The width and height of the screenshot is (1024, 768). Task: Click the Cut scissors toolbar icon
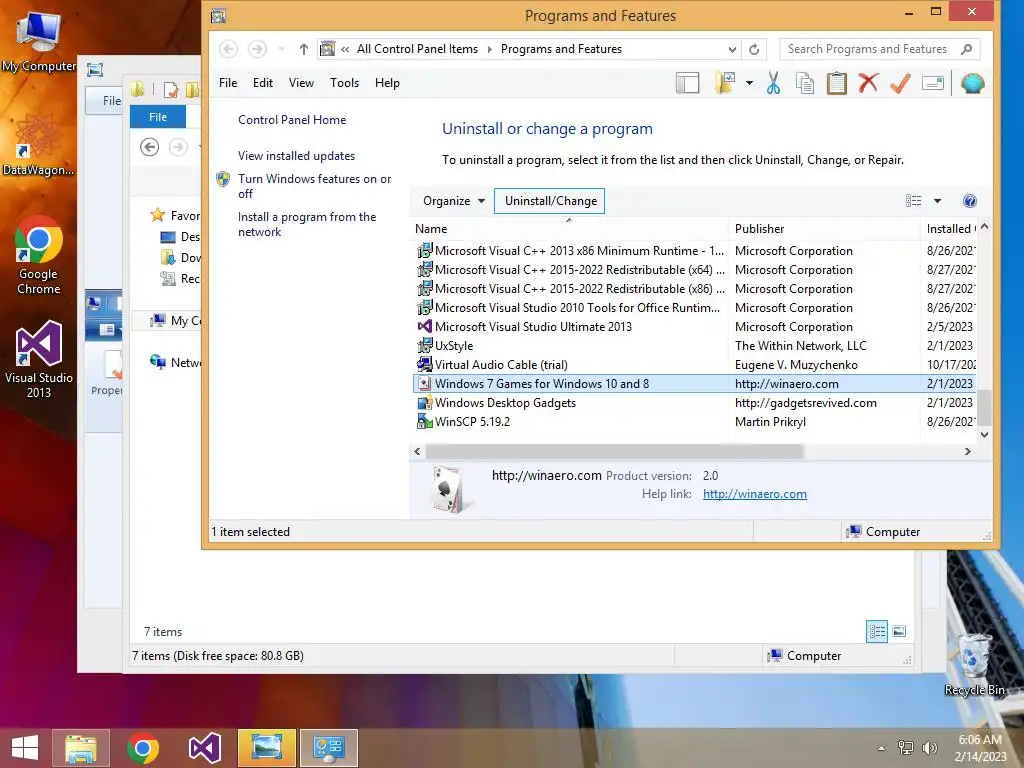click(773, 84)
